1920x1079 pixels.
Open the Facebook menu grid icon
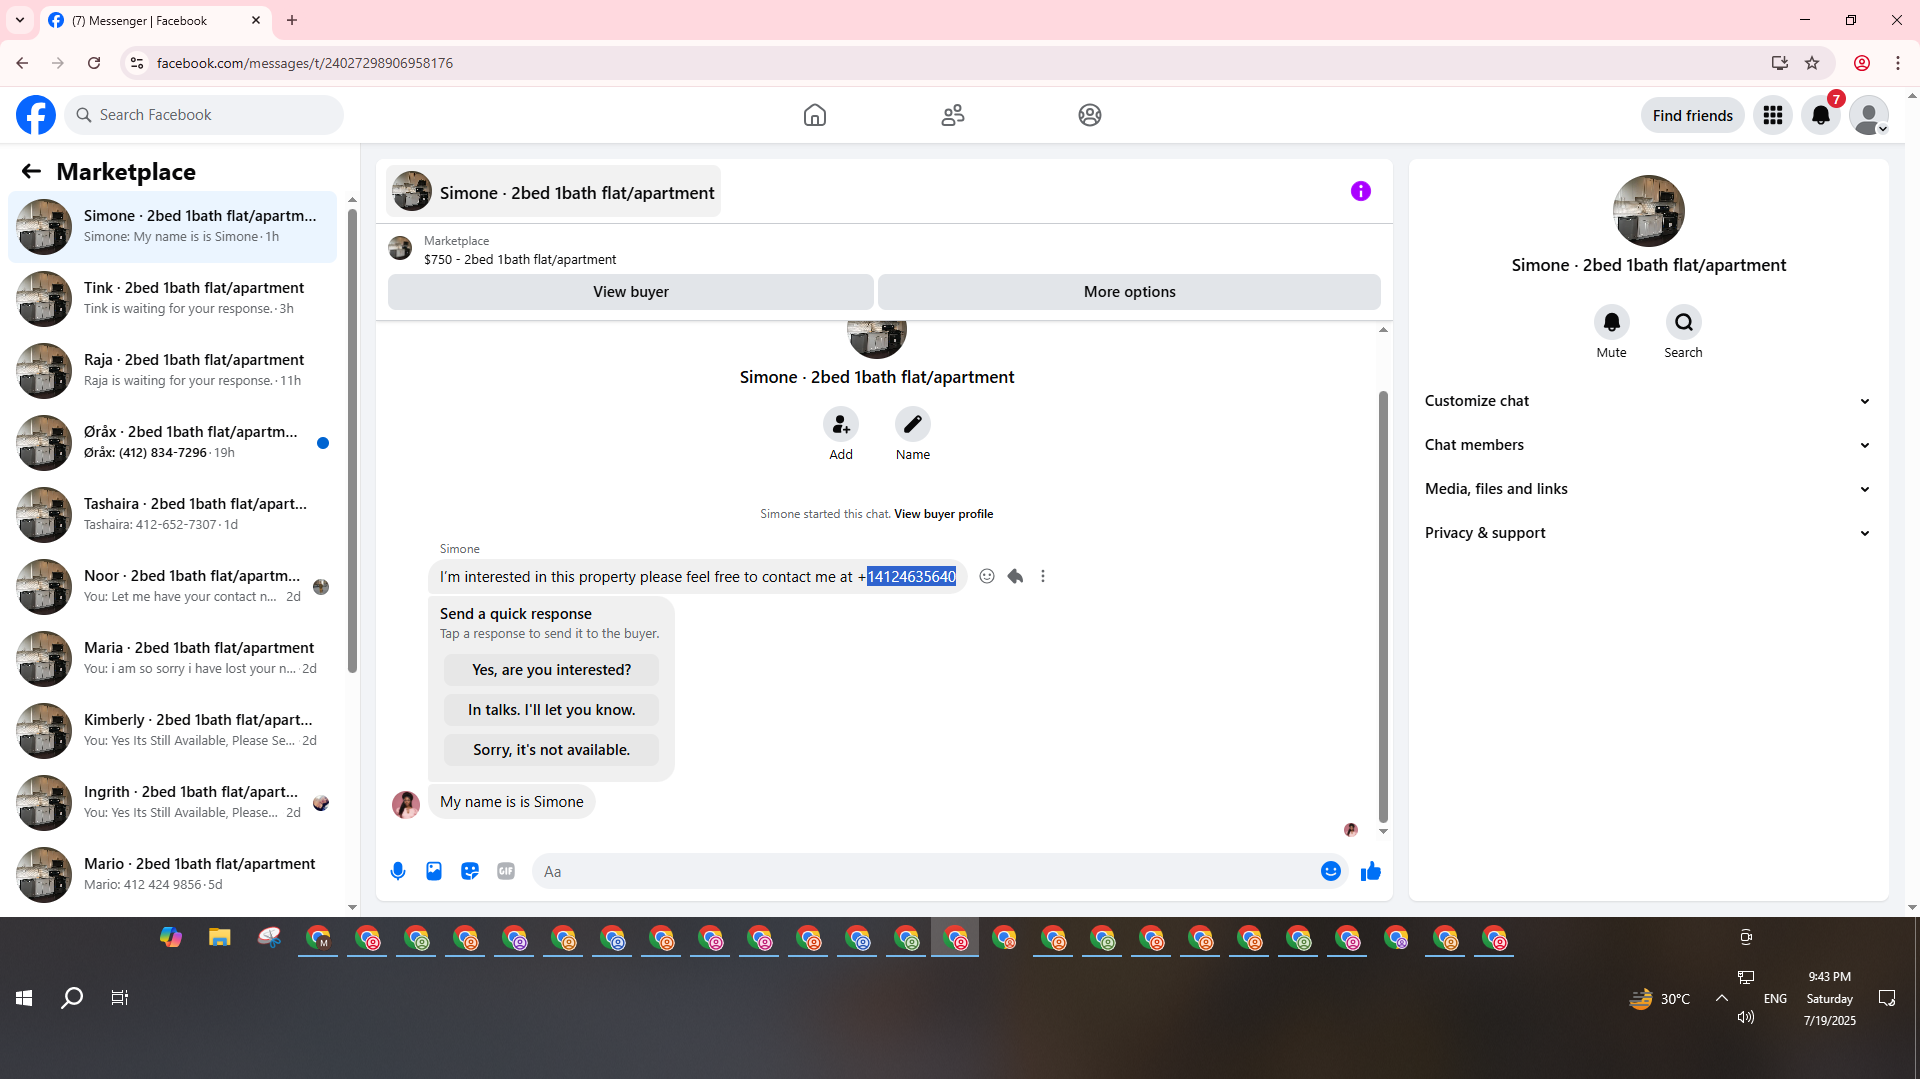click(1773, 115)
